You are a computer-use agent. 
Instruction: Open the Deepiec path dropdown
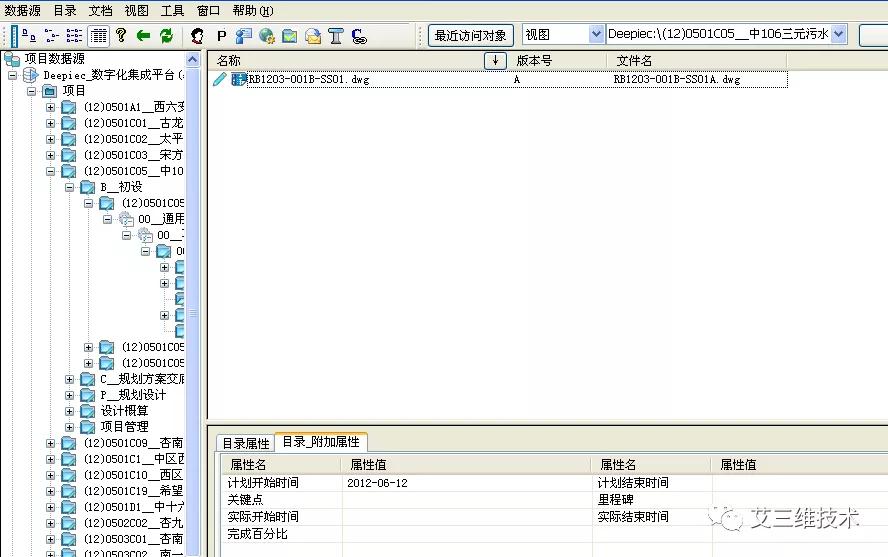pos(838,34)
